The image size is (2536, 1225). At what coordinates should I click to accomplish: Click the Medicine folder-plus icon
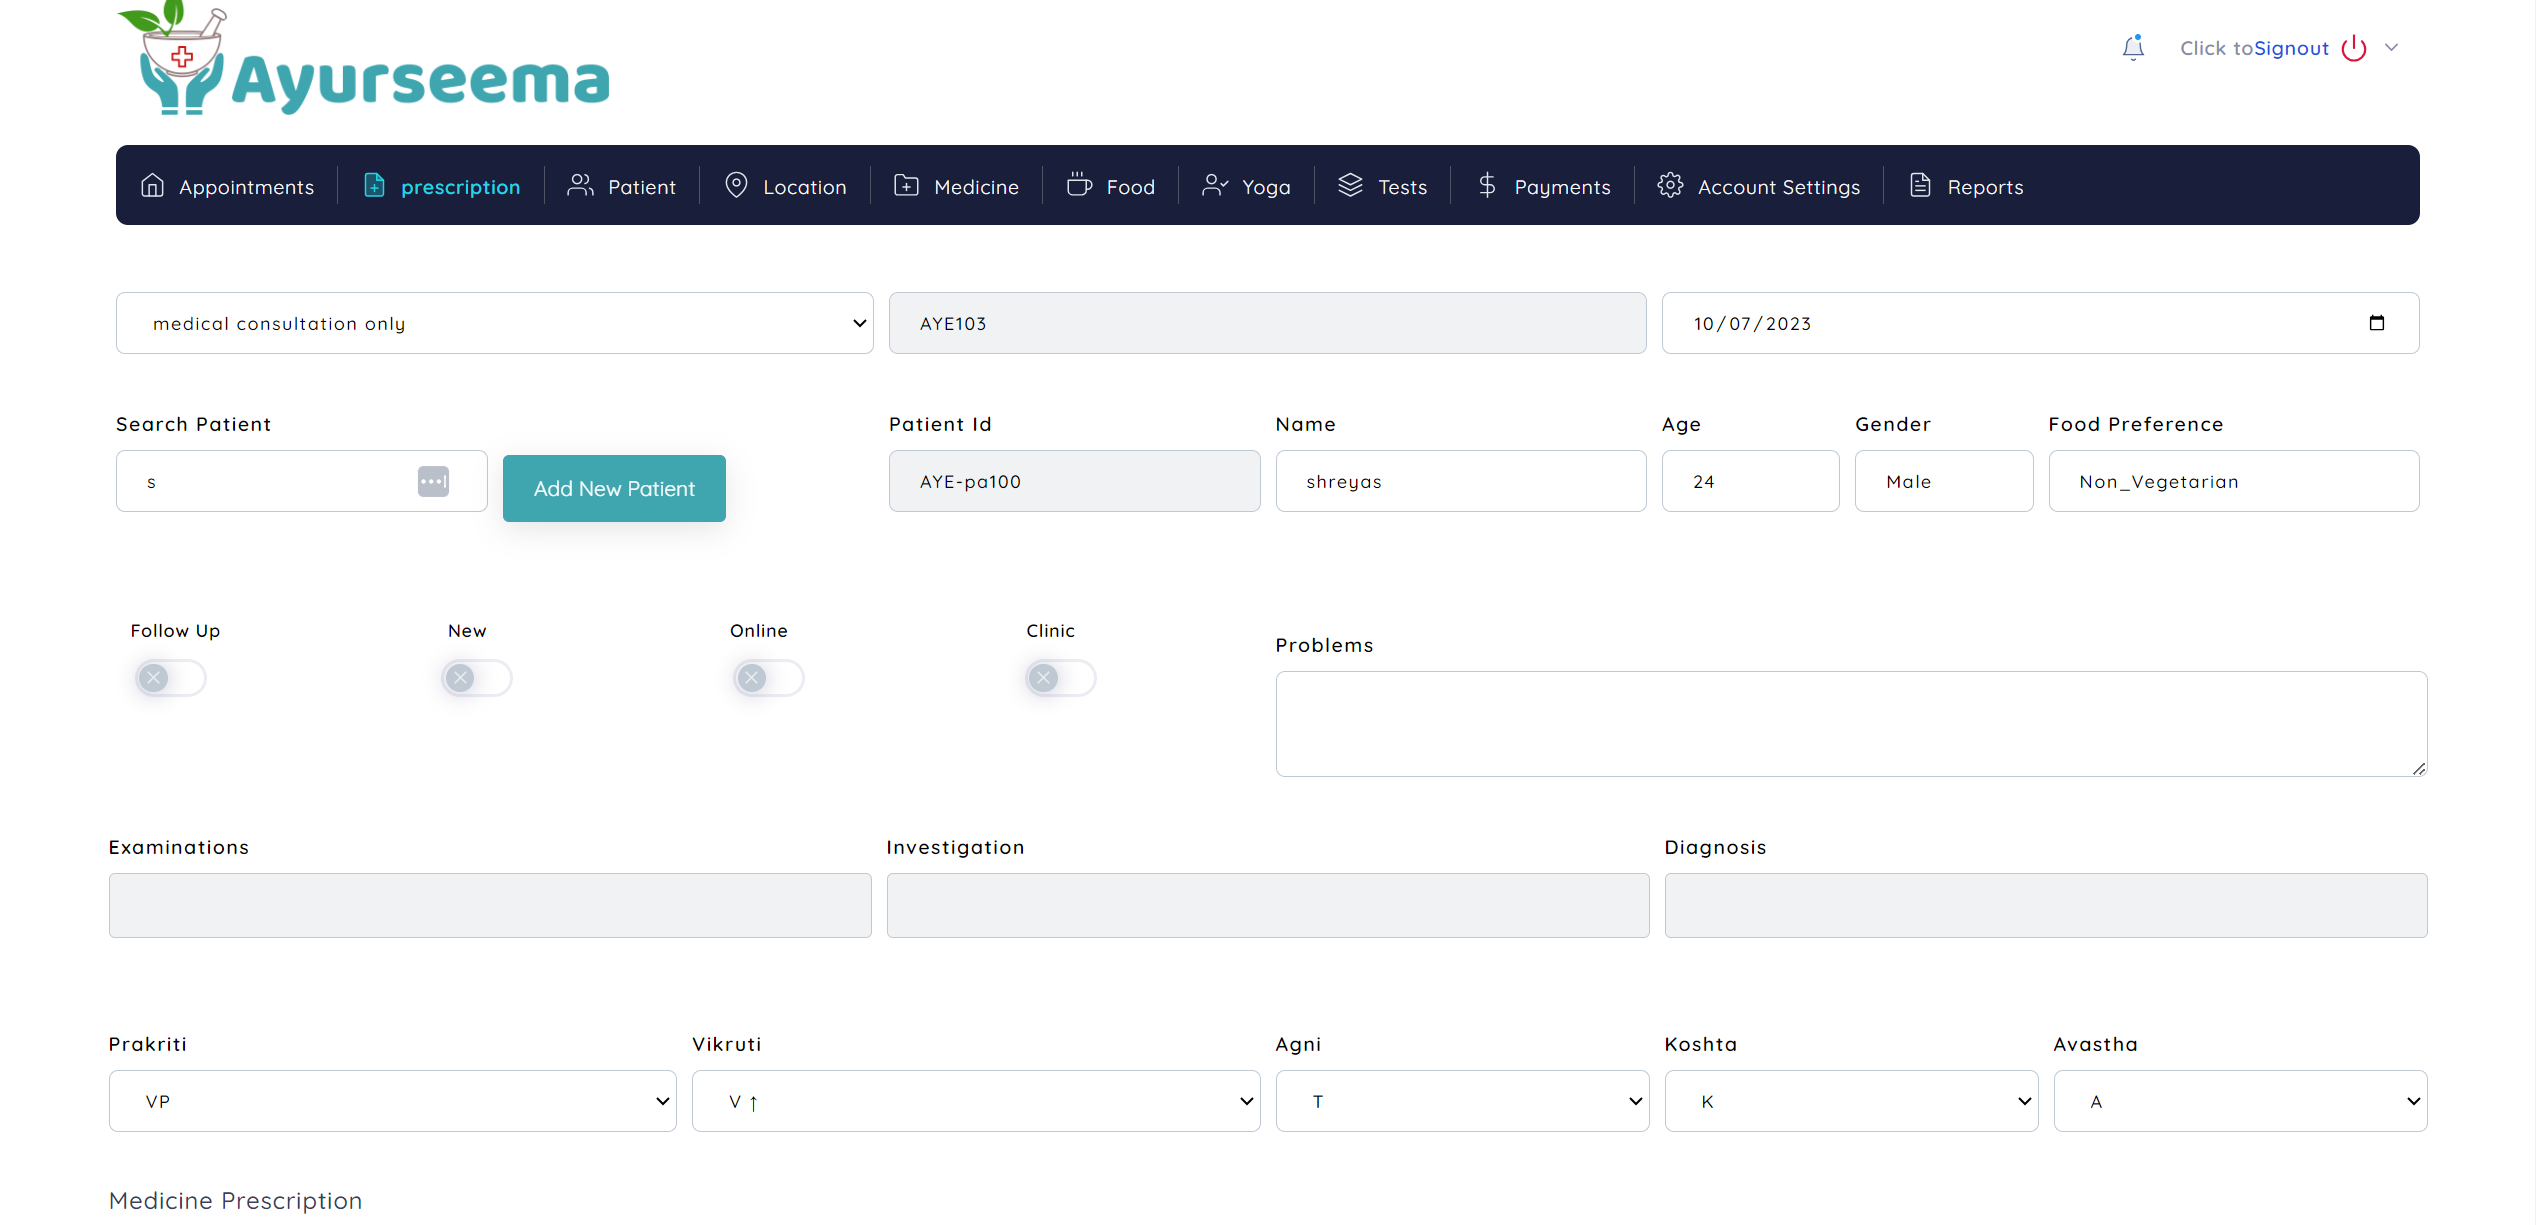[x=906, y=186]
